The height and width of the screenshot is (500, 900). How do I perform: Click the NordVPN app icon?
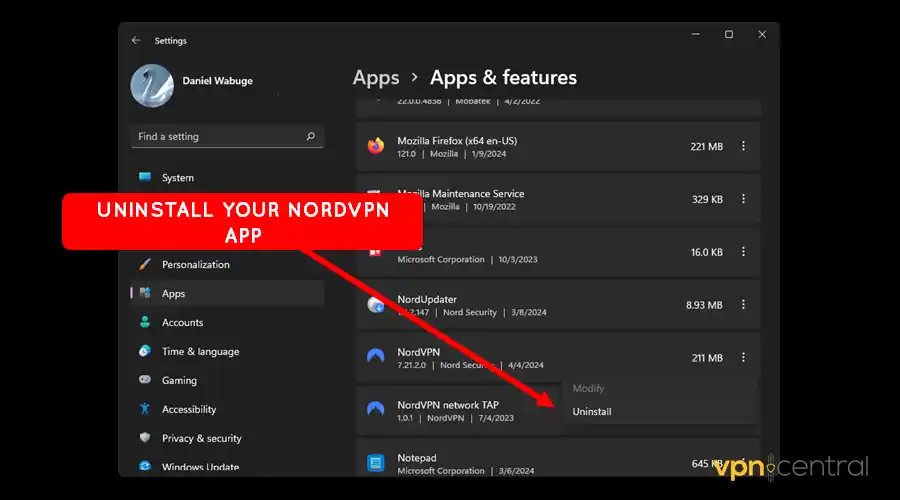pyautogui.click(x=375, y=356)
